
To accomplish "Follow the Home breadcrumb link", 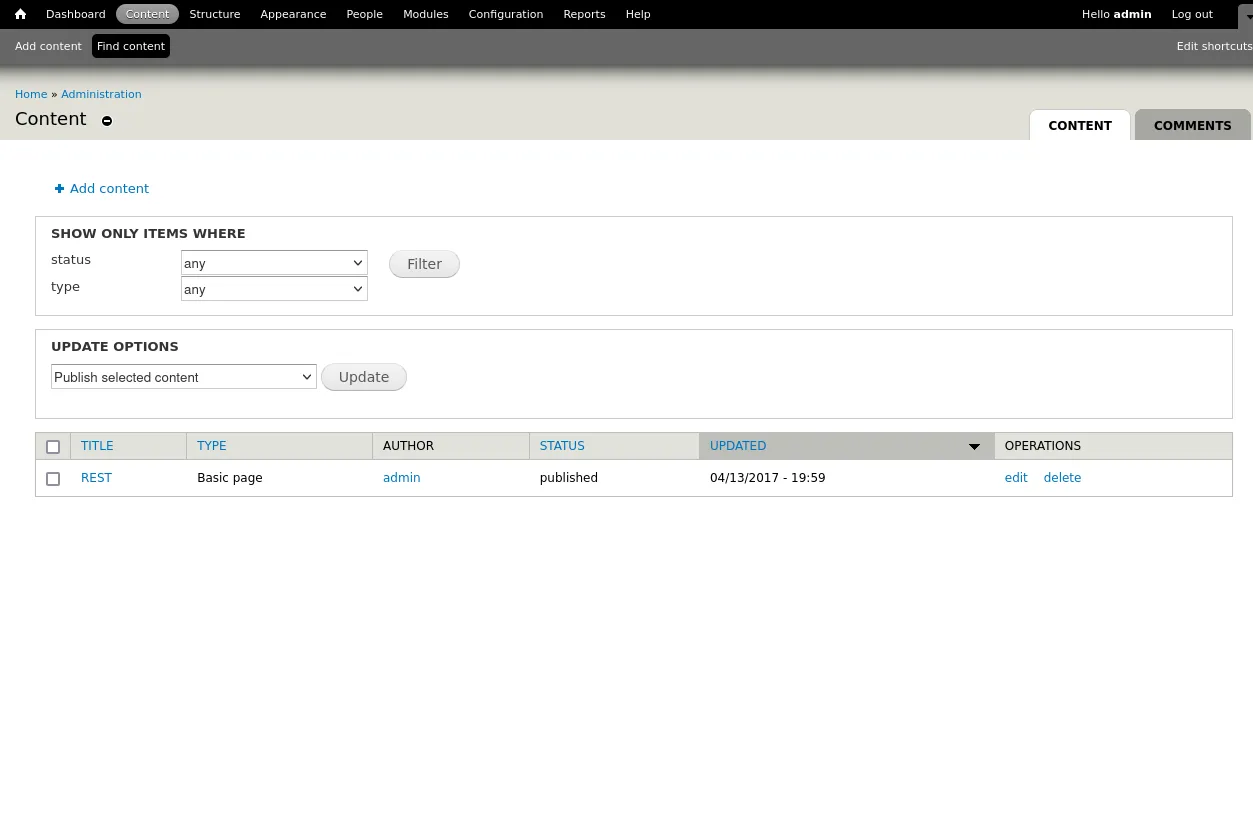I will coord(31,94).
